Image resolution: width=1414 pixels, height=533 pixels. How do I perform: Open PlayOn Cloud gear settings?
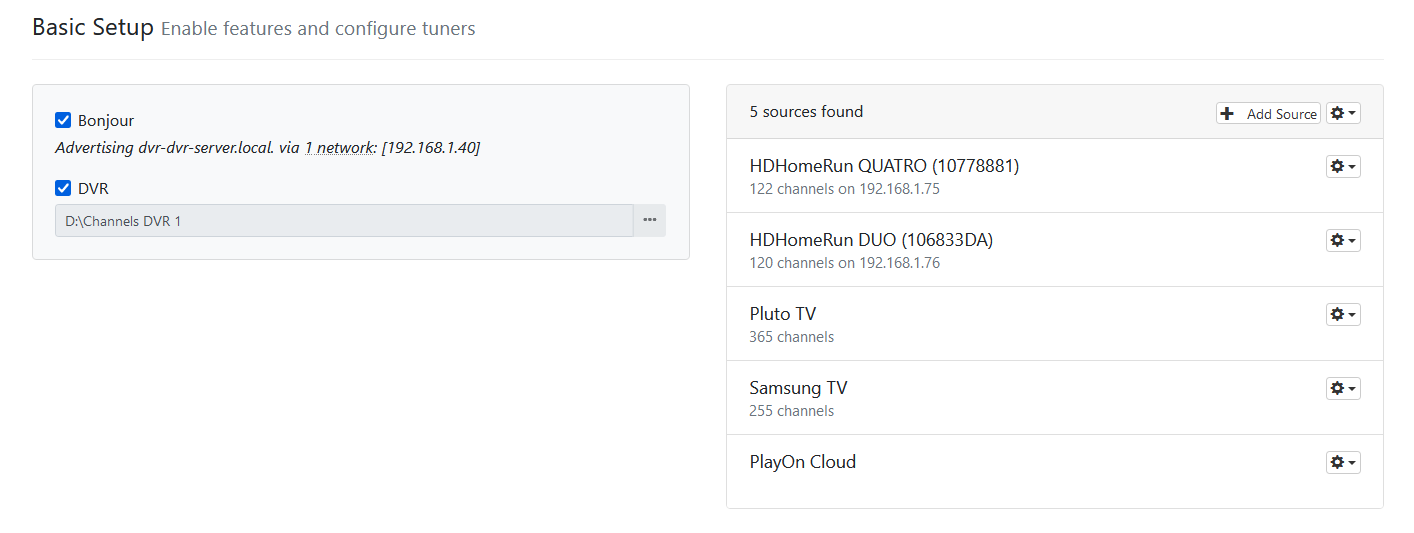click(x=1342, y=463)
